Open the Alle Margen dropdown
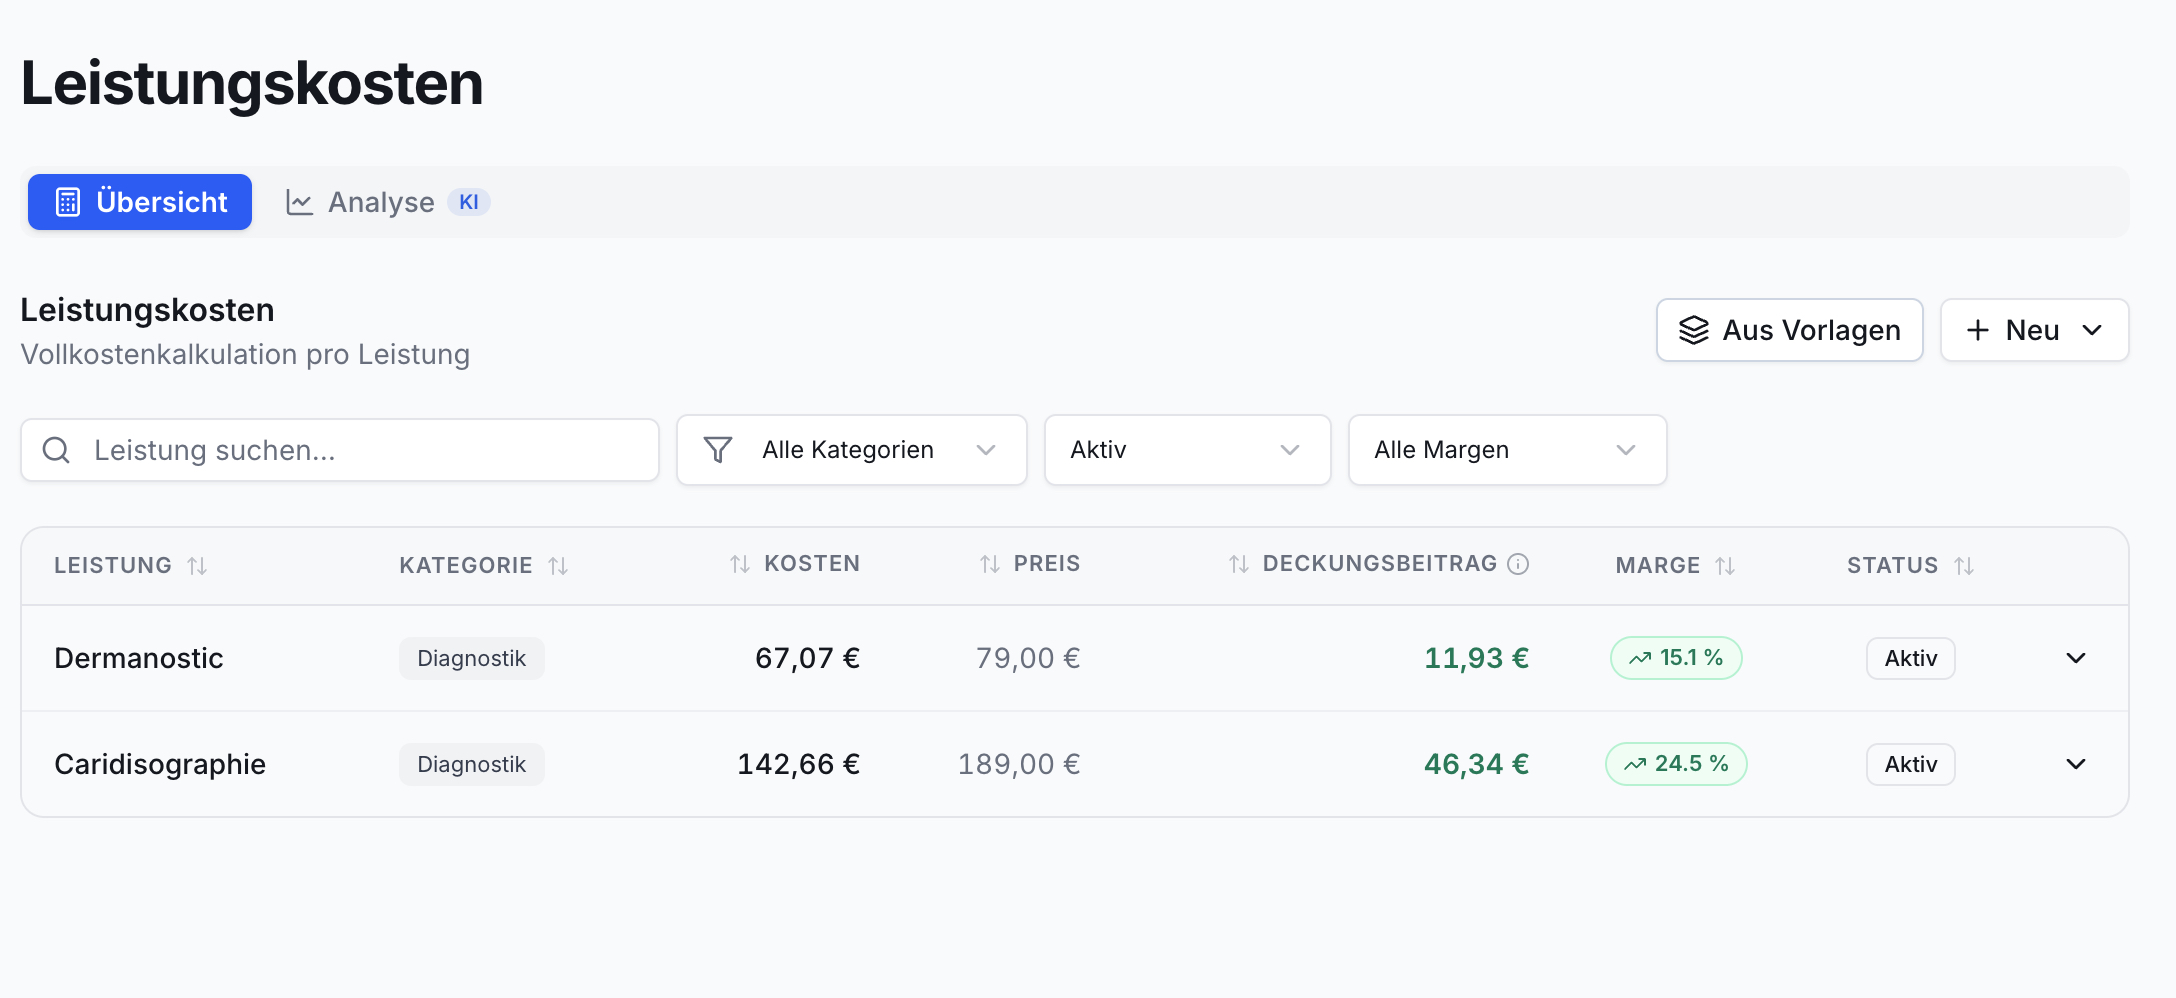2176x998 pixels. [1508, 450]
